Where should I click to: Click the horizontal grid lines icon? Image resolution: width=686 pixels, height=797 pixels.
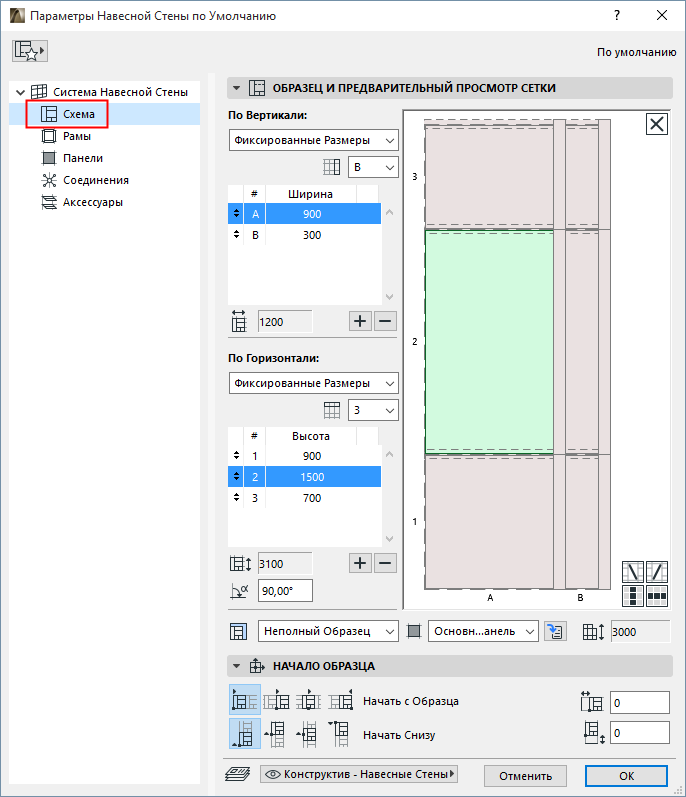point(332,410)
